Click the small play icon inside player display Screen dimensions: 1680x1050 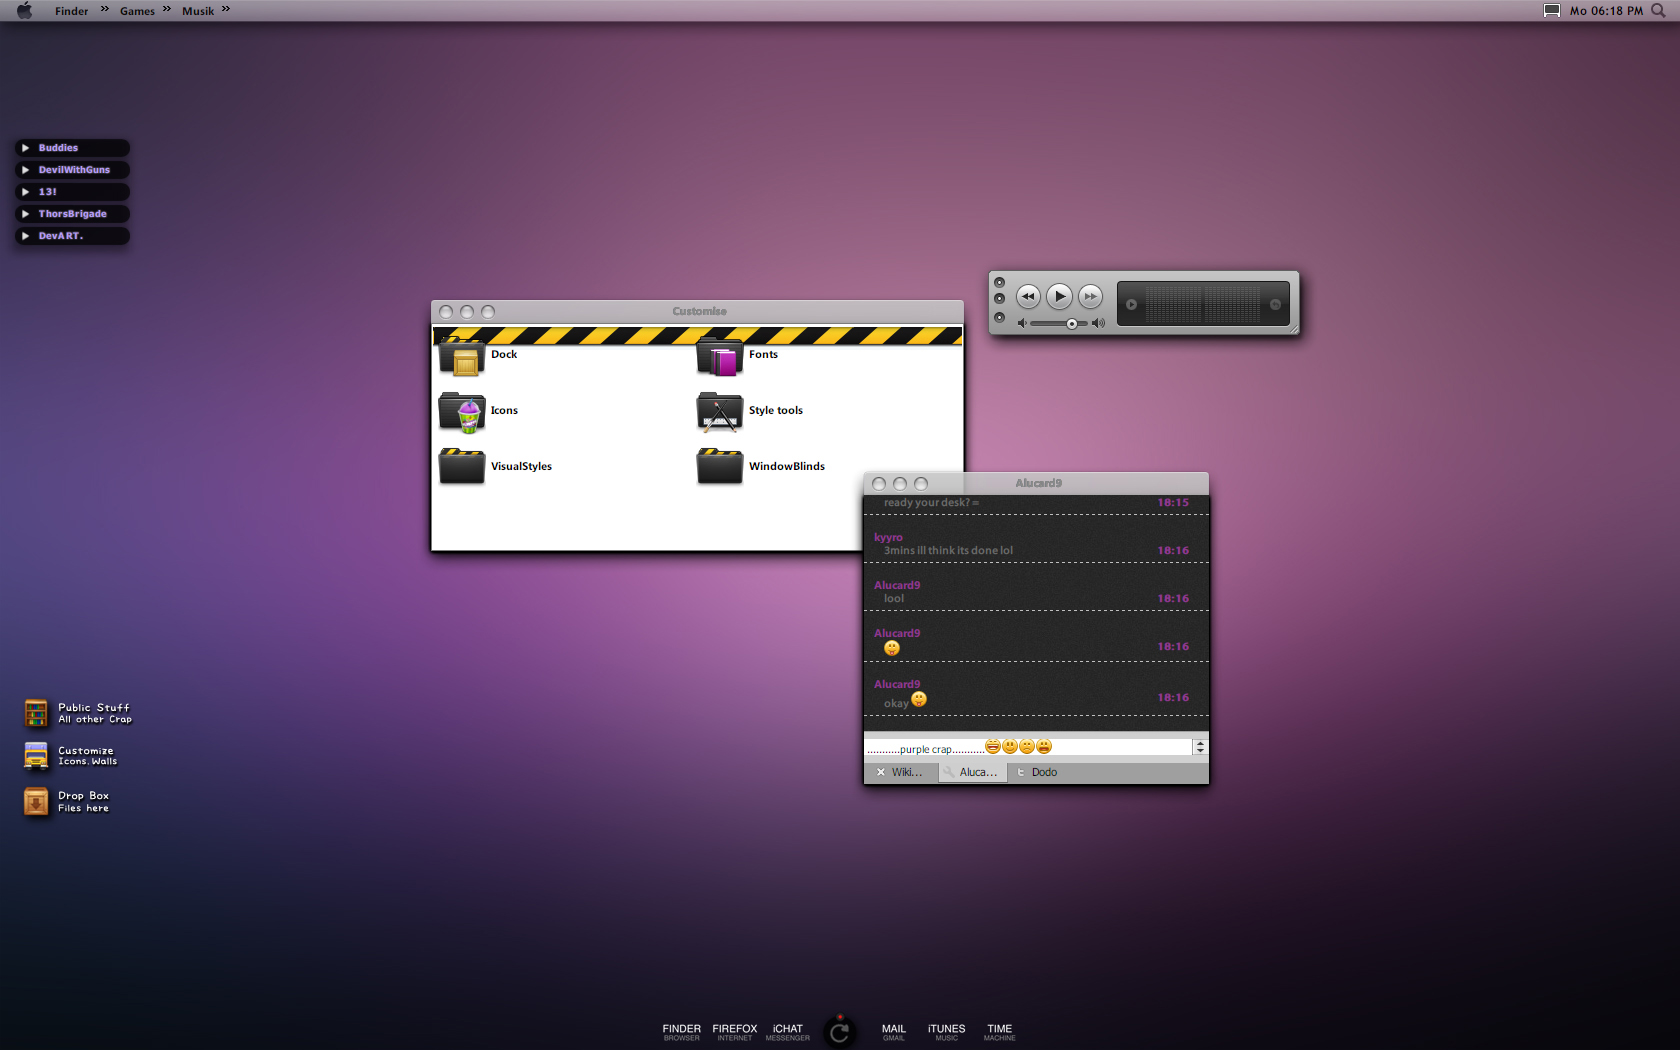point(1132,305)
